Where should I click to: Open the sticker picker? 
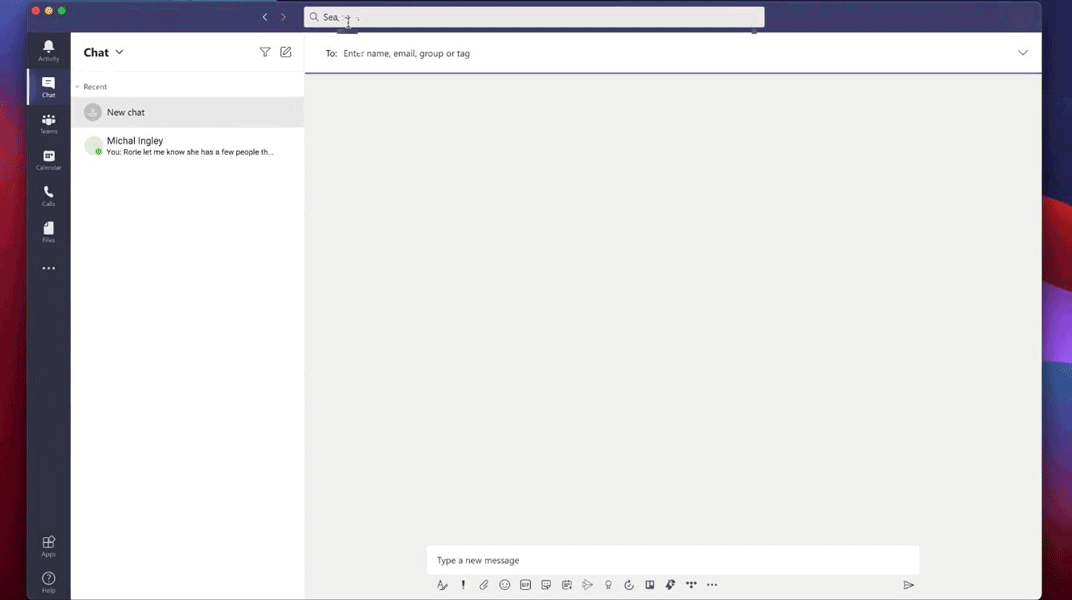point(546,585)
